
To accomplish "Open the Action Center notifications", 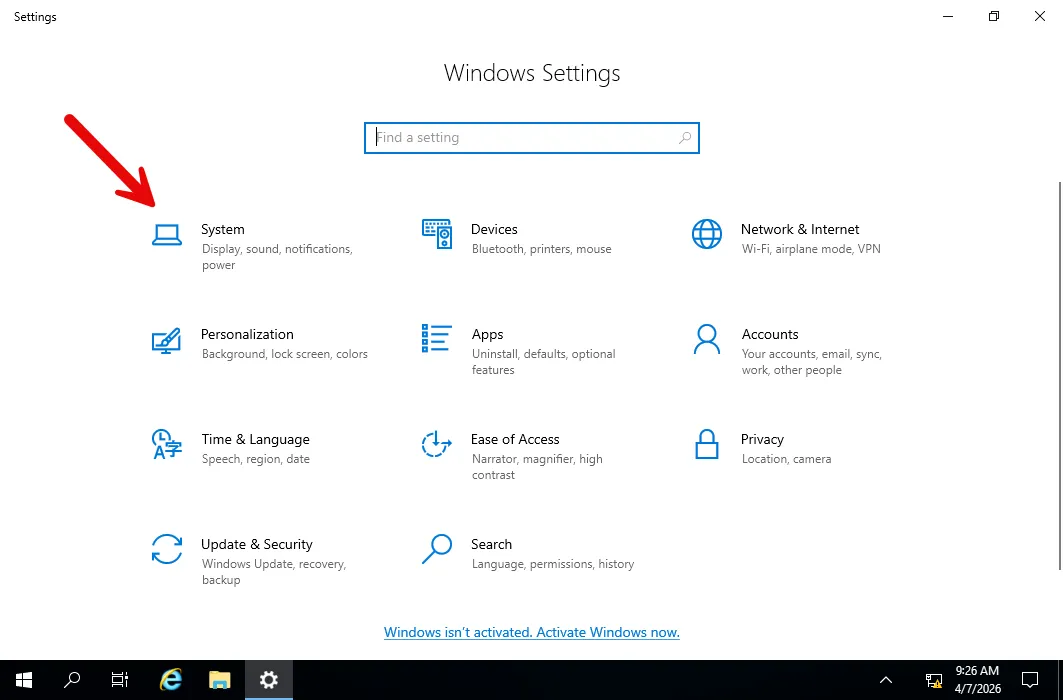I will [x=1030, y=680].
